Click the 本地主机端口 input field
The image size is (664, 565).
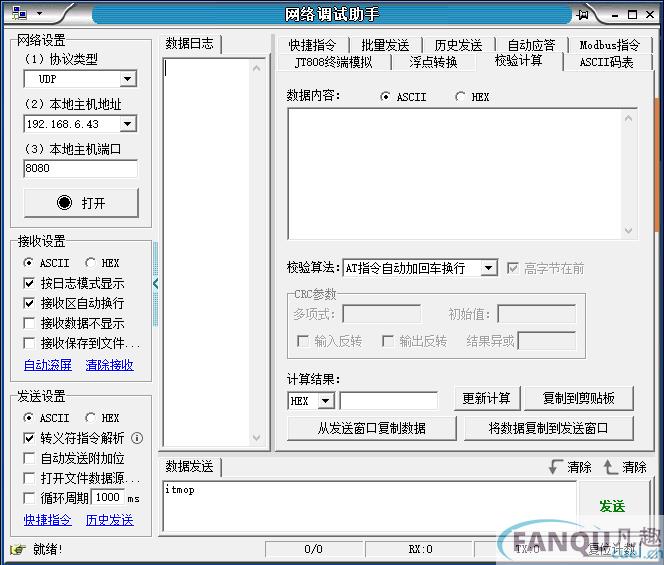[80, 169]
